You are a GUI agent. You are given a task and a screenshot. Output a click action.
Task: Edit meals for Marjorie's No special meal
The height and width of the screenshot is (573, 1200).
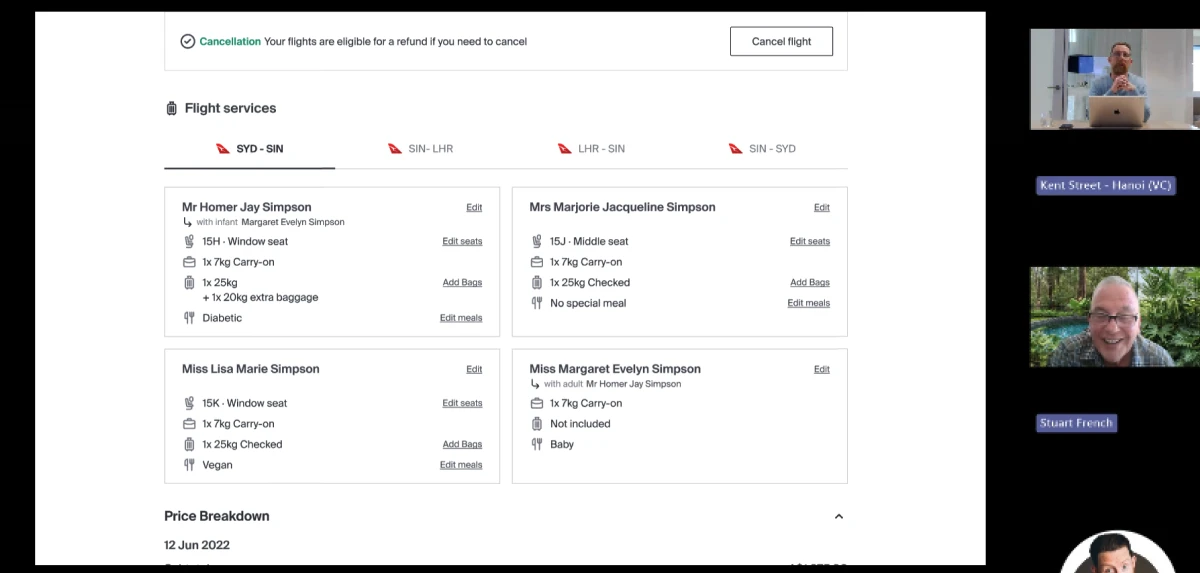click(x=809, y=303)
